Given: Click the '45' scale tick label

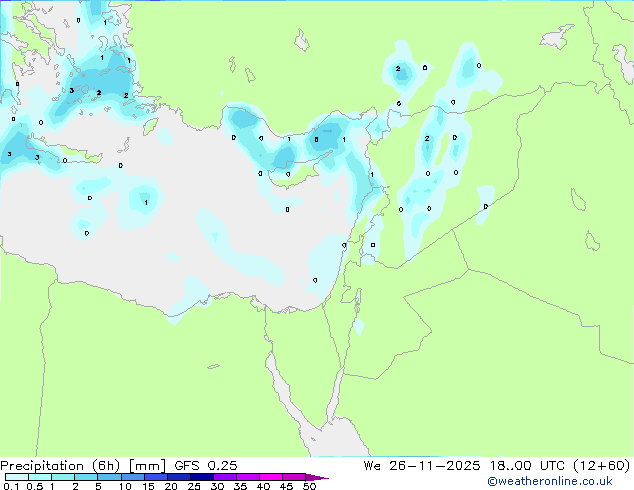Looking at the screenshot, I should click(x=286, y=486).
